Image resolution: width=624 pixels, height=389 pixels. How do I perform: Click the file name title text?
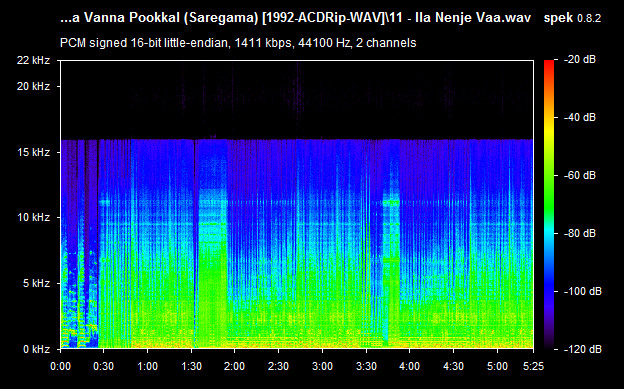pyautogui.click(x=295, y=18)
